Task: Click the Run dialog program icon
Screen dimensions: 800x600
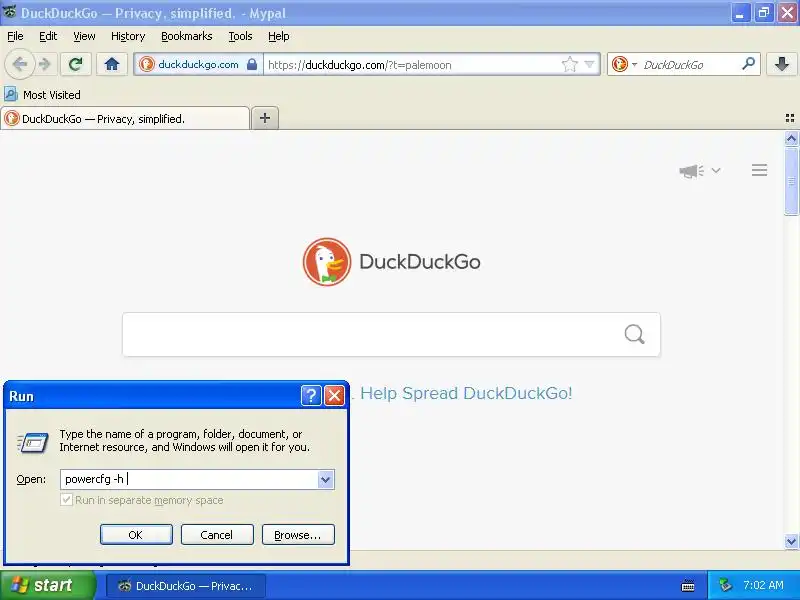Action: (x=32, y=441)
